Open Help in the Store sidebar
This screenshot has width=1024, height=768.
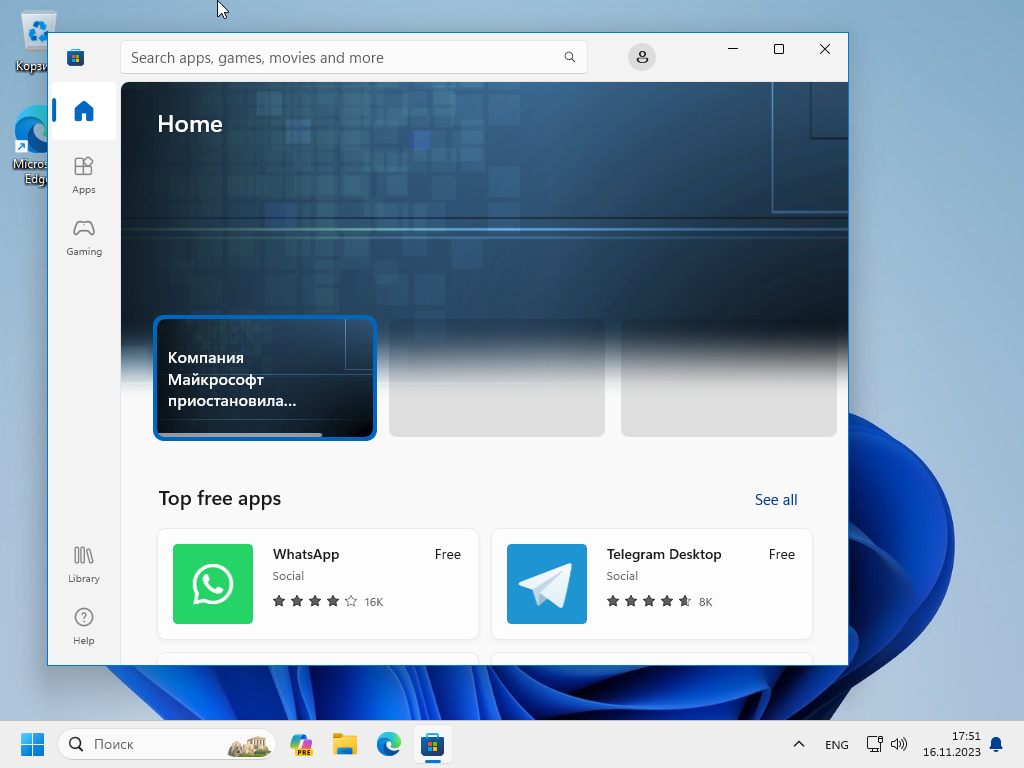pyautogui.click(x=84, y=626)
